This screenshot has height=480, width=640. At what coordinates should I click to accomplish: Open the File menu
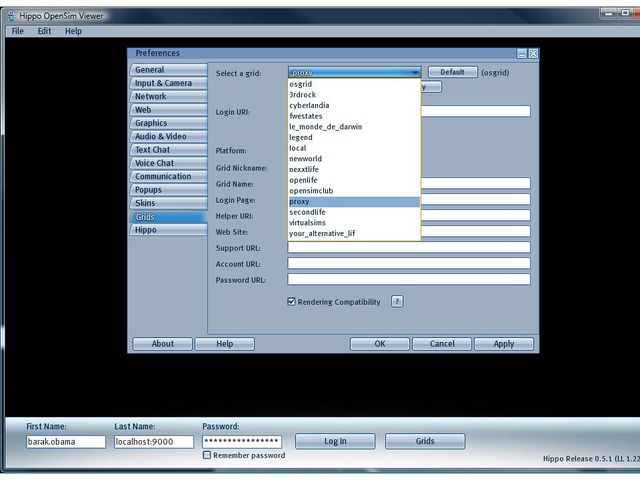point(17,31)
